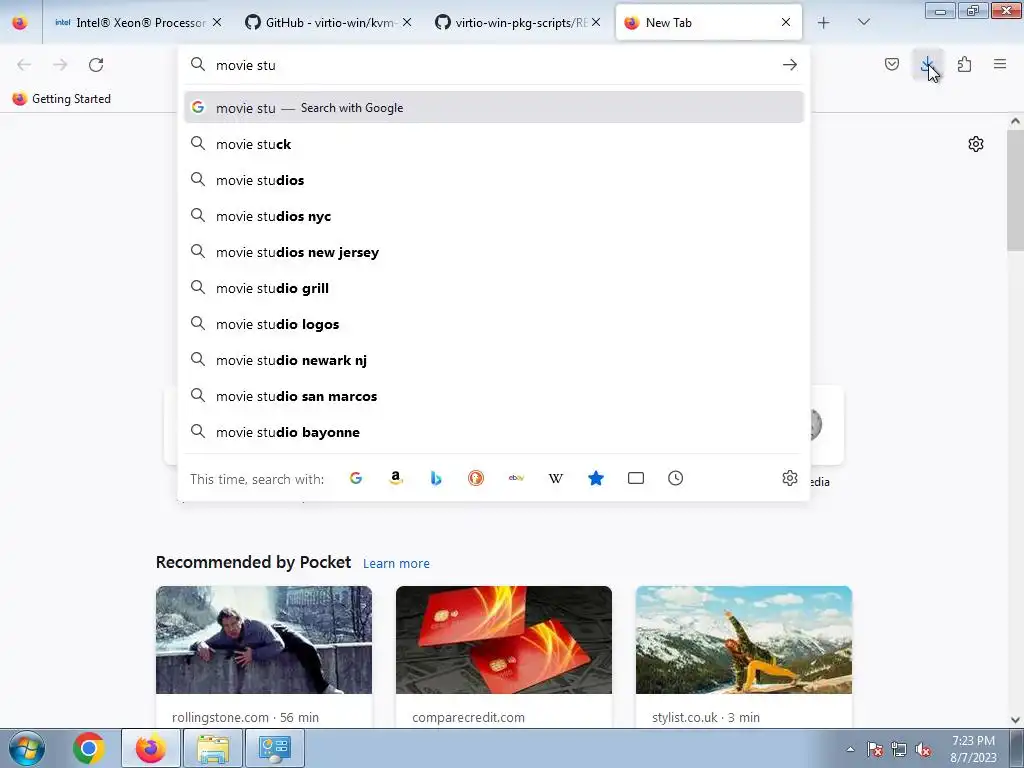Viewport: 1024px width, 768px height.
Task: Choose suggestion 'movie studios new jersey'
Action: pos(494,251)
